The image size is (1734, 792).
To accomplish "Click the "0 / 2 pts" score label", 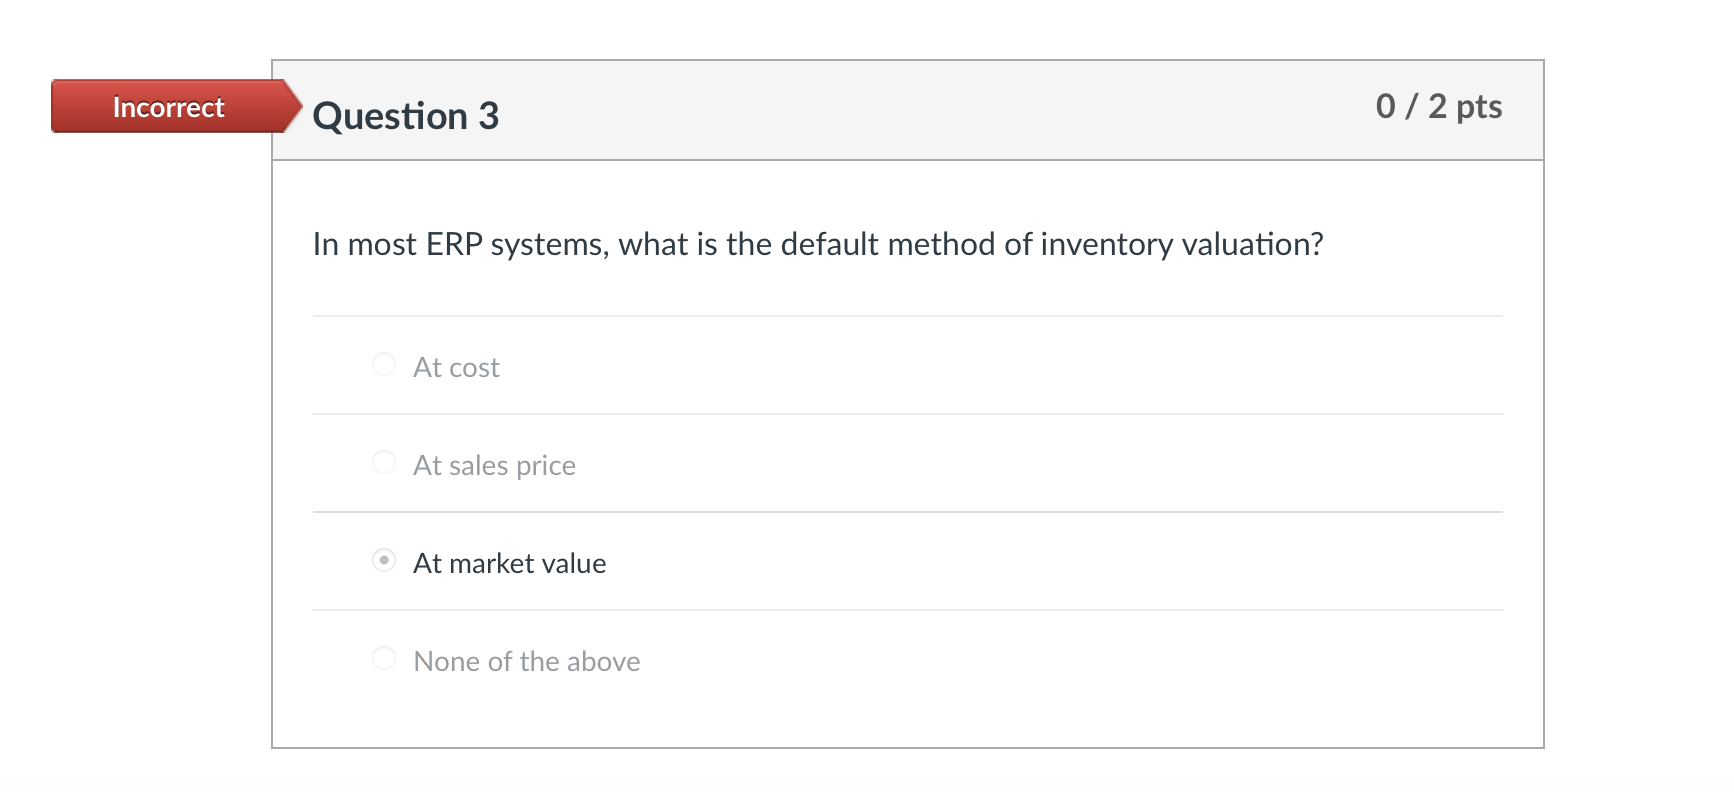I will pos(1438,107).
